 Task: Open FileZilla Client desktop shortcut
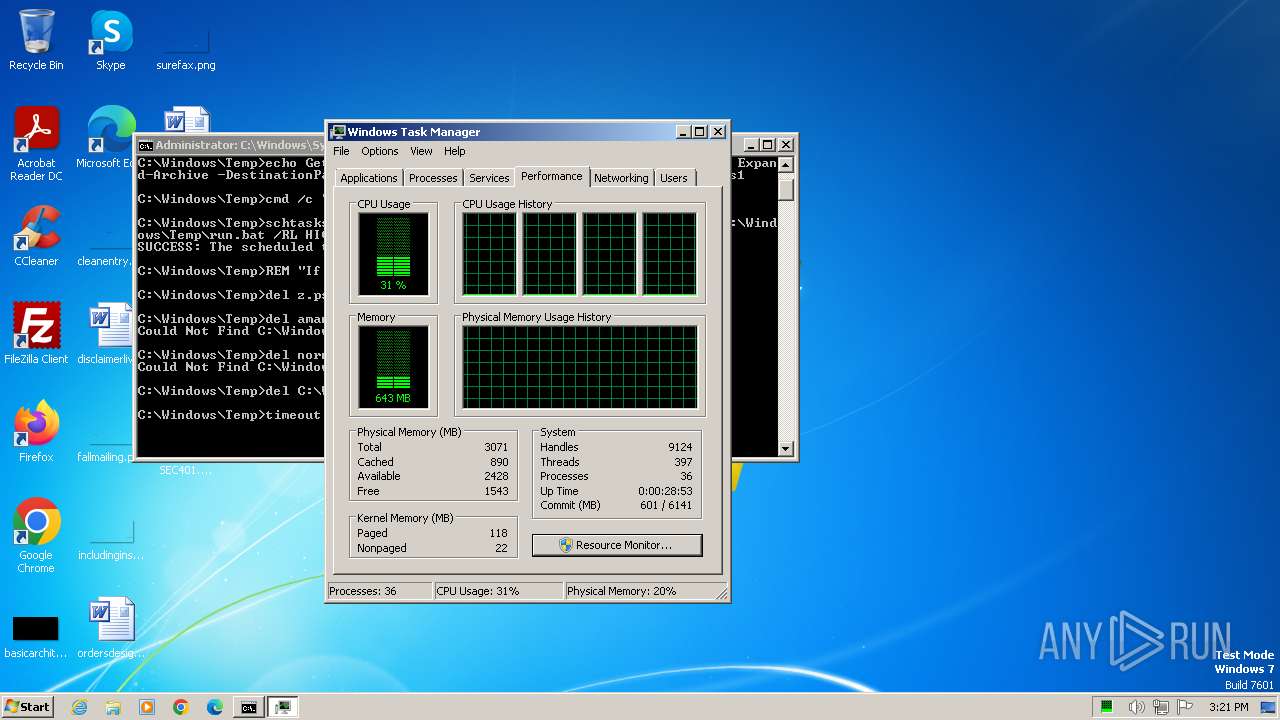click(36, 333)
